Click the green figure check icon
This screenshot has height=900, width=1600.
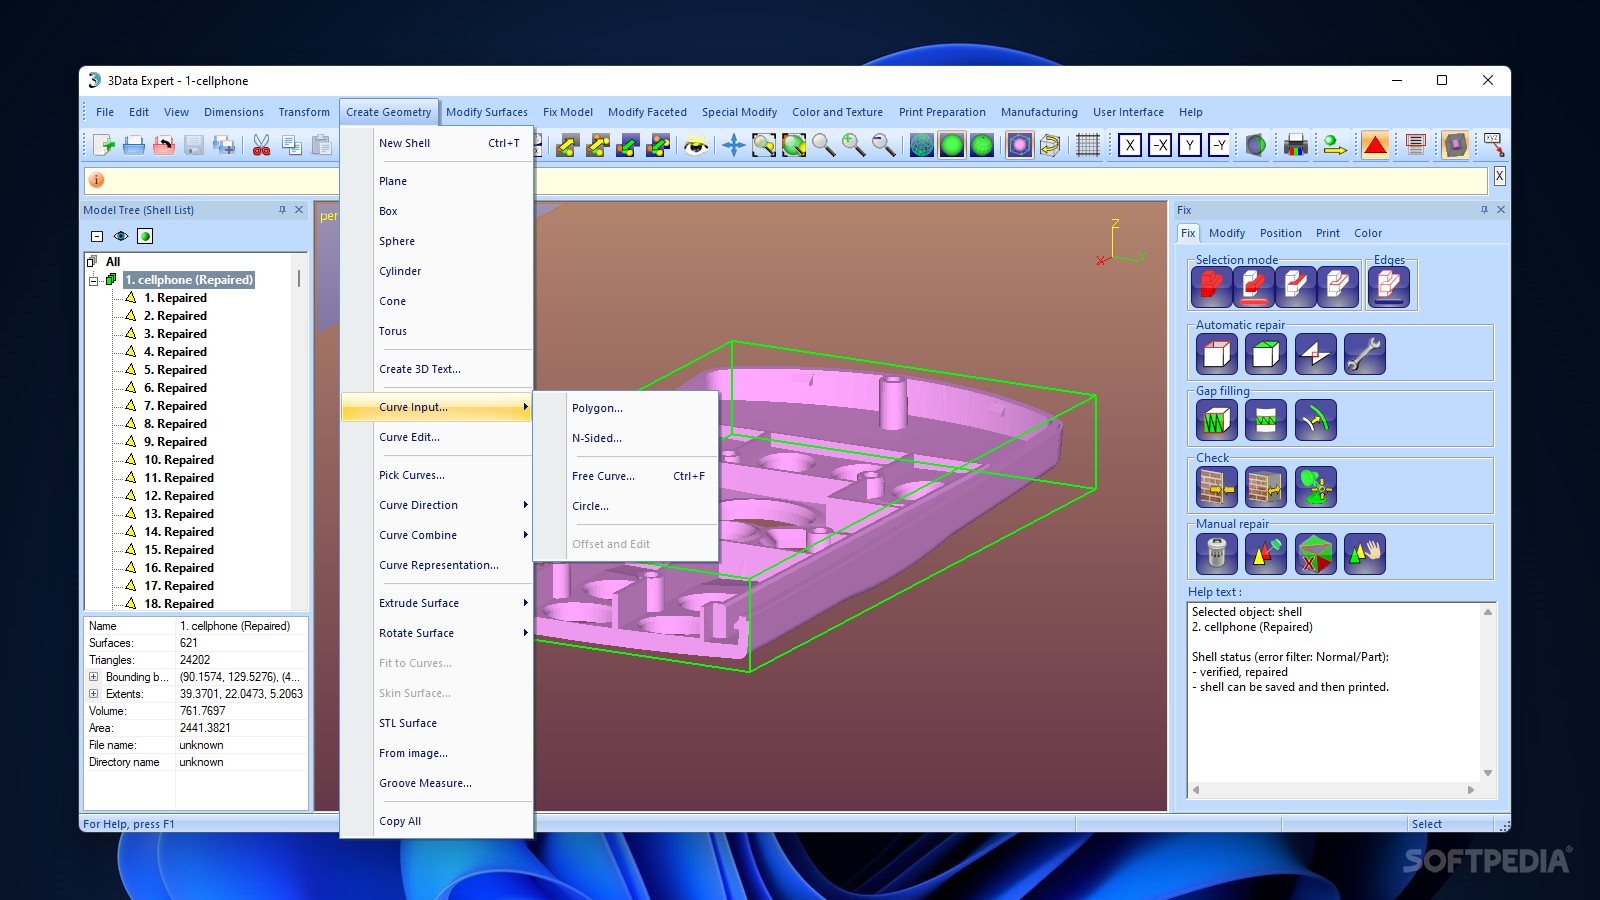click(x=1315, y=487)
